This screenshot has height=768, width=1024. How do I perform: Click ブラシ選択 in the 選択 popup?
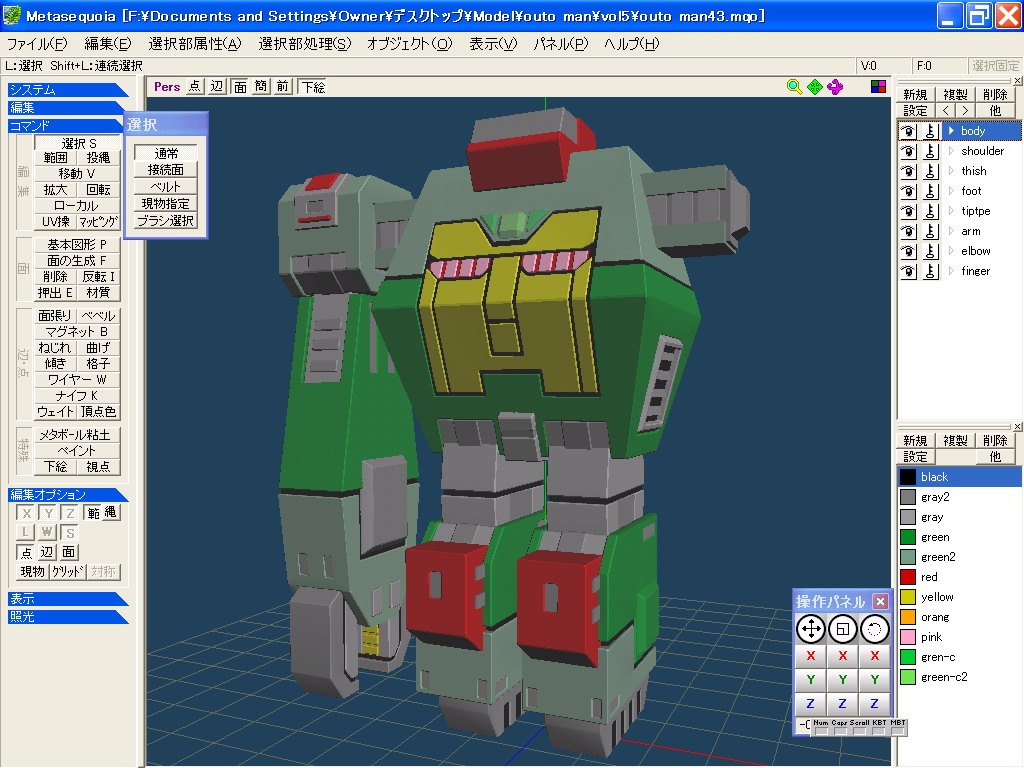[x=166, y=221]
